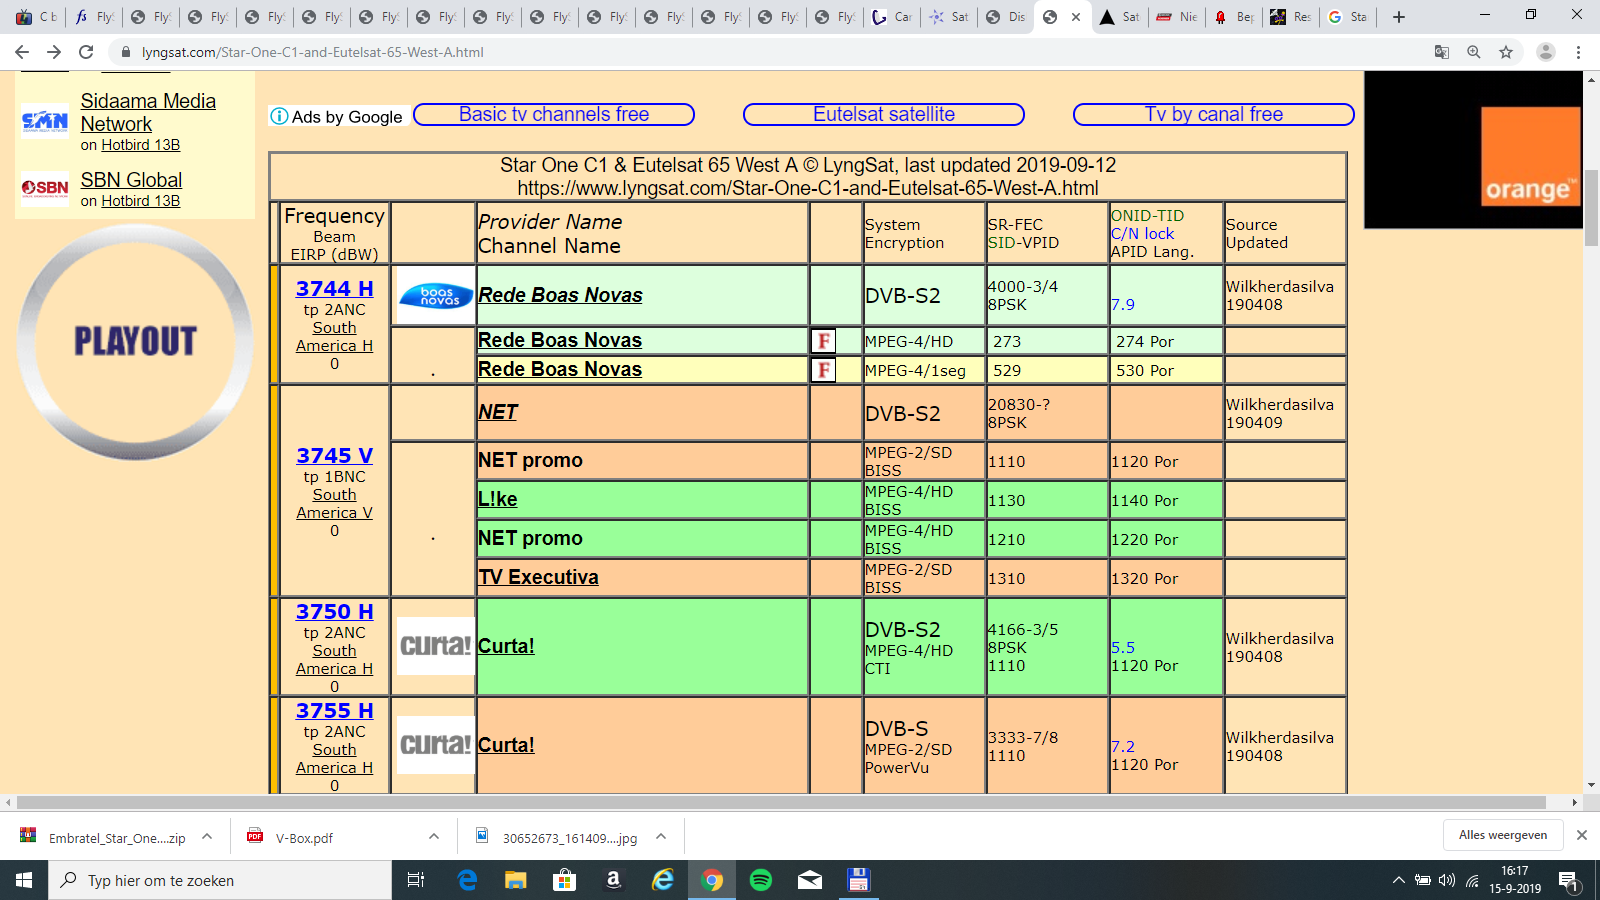Switch to the Car tab
Screen dimensions: 1600x900
(892, 17)
